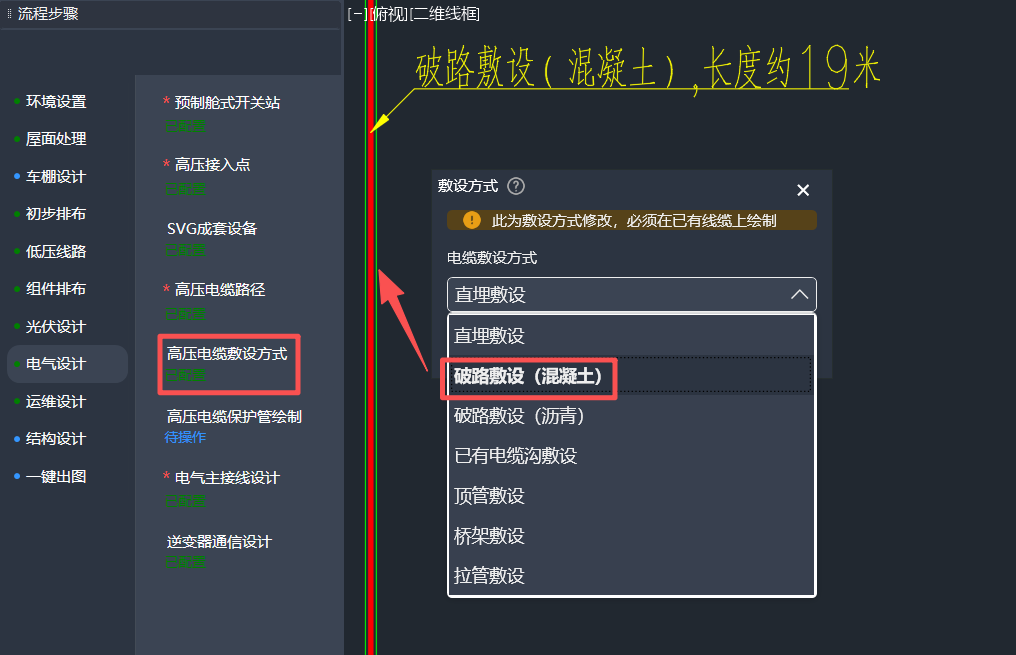Select 已有电缆沟敷设 option

[x=515, y=456]
